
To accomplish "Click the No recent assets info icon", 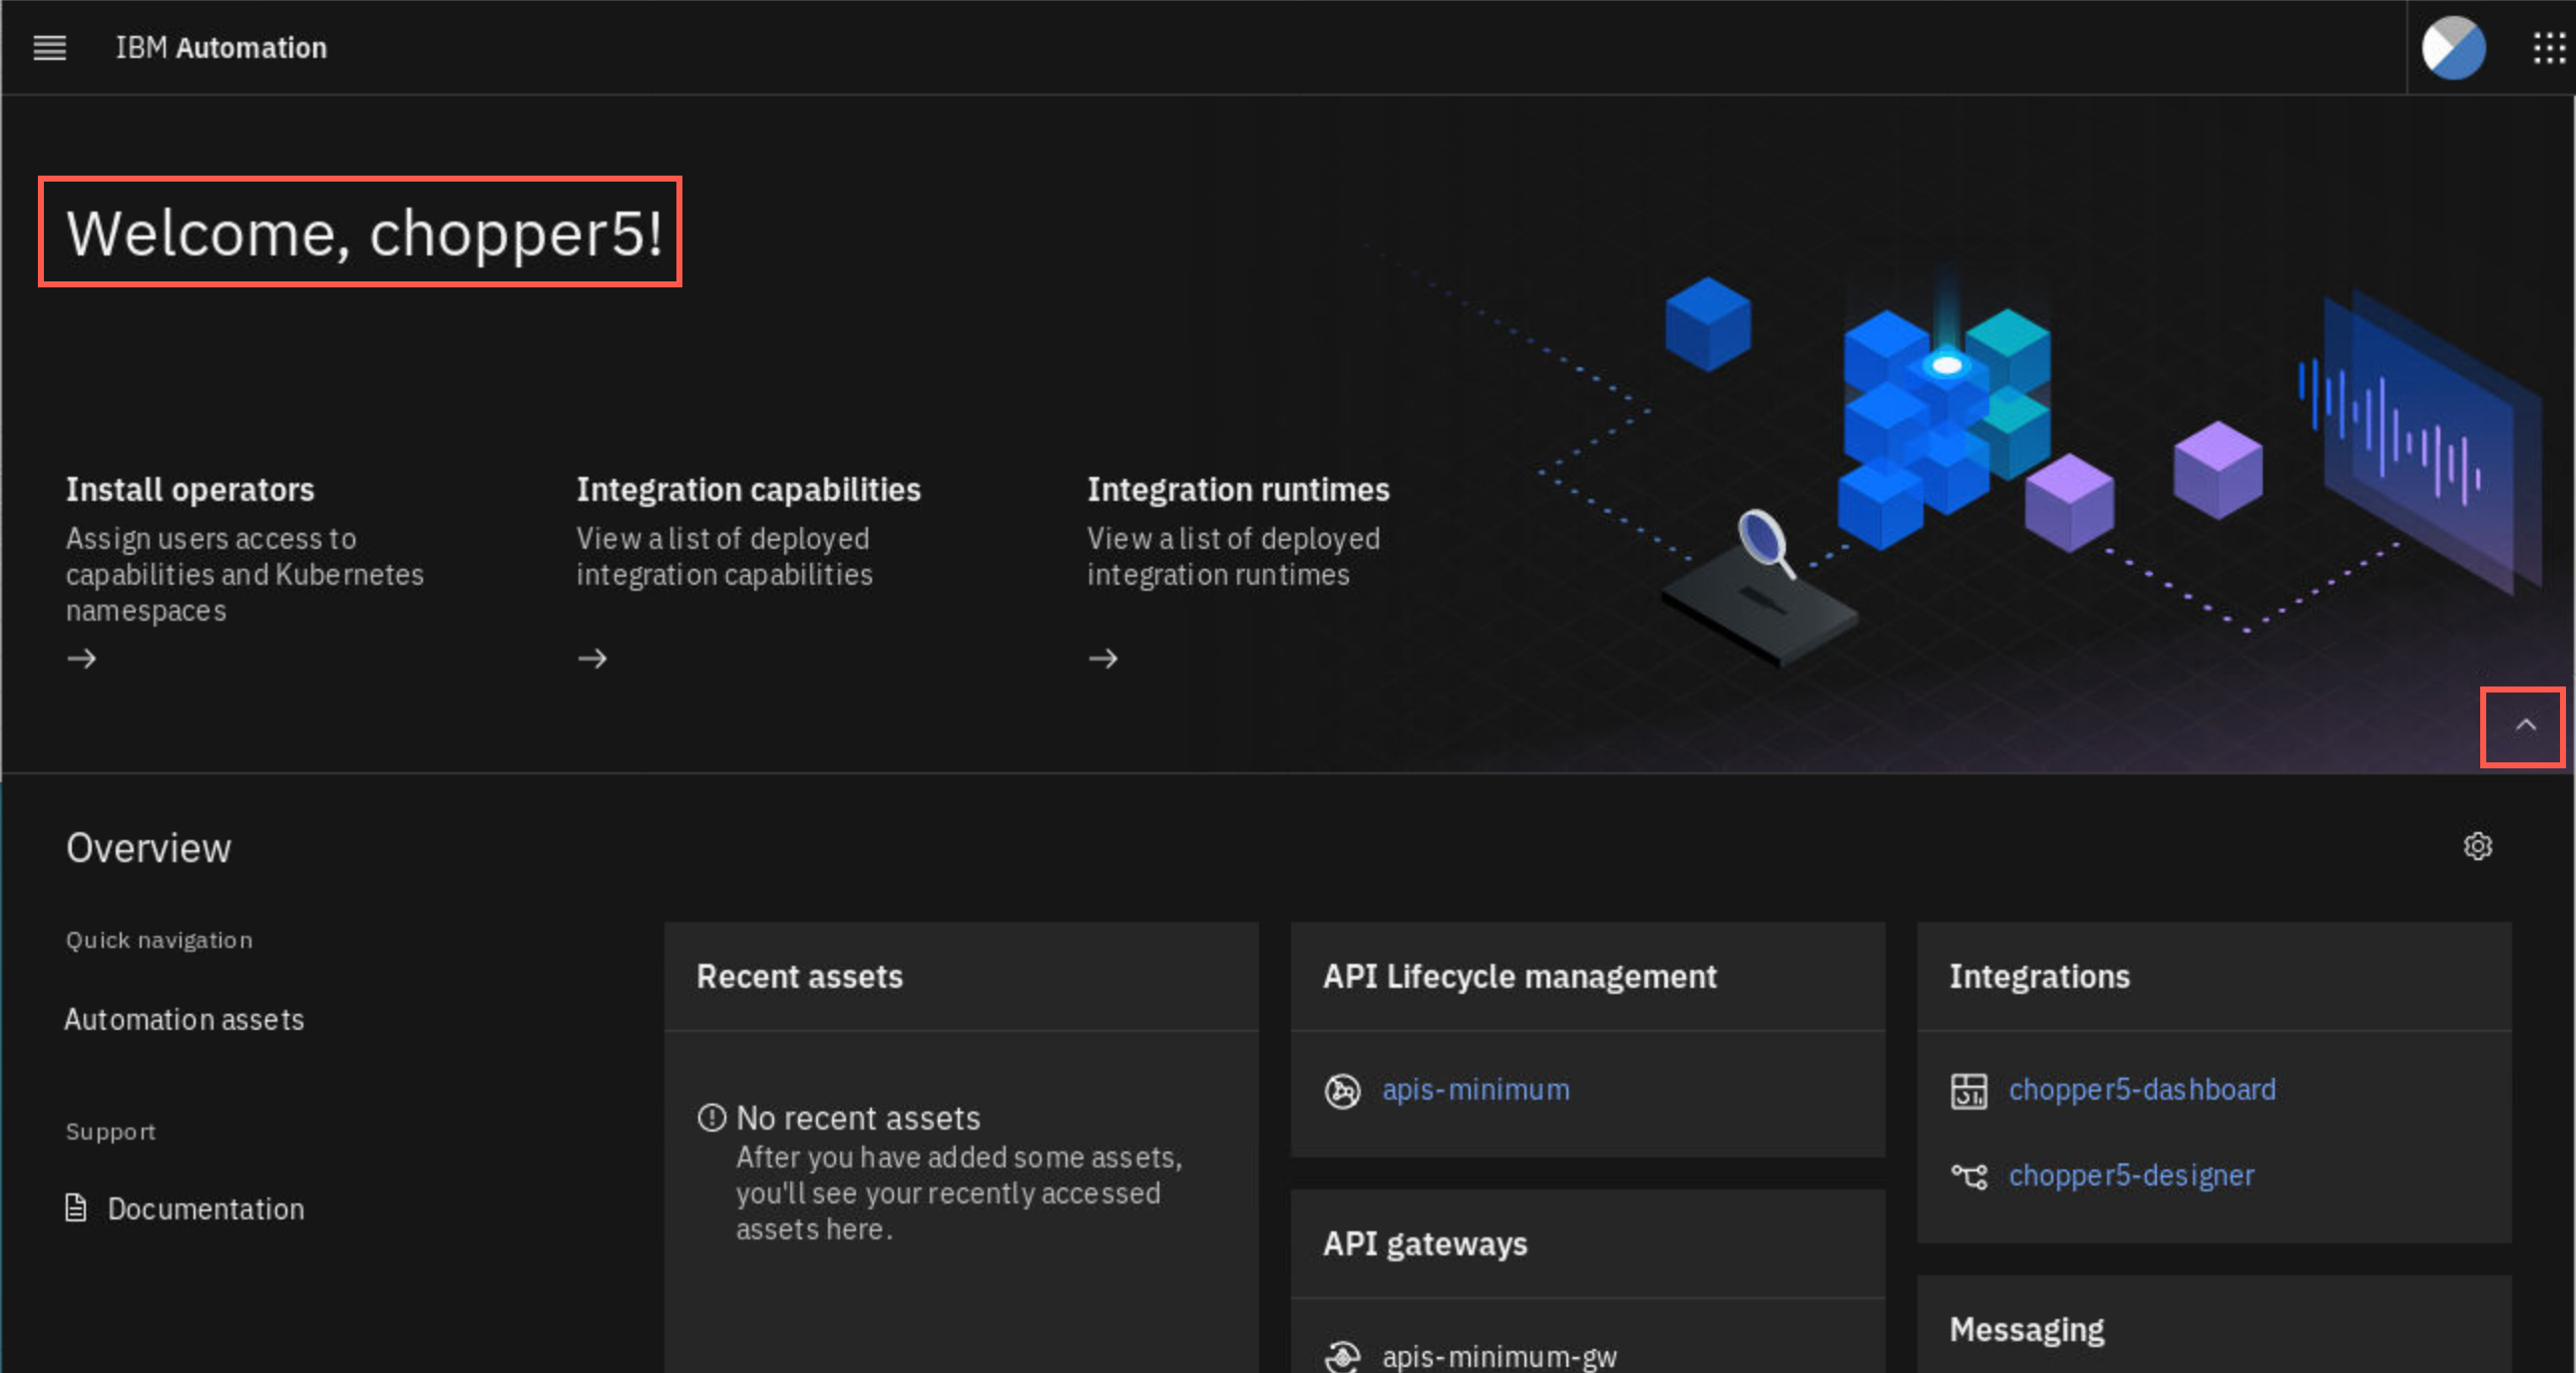I will (711, 1117).
